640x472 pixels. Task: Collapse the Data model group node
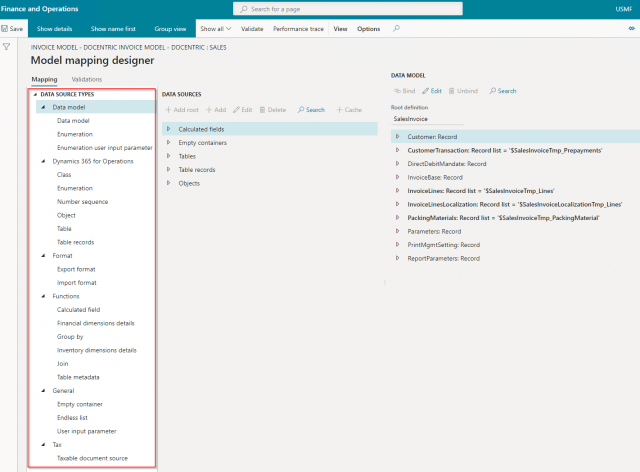[x=43, y=107]
